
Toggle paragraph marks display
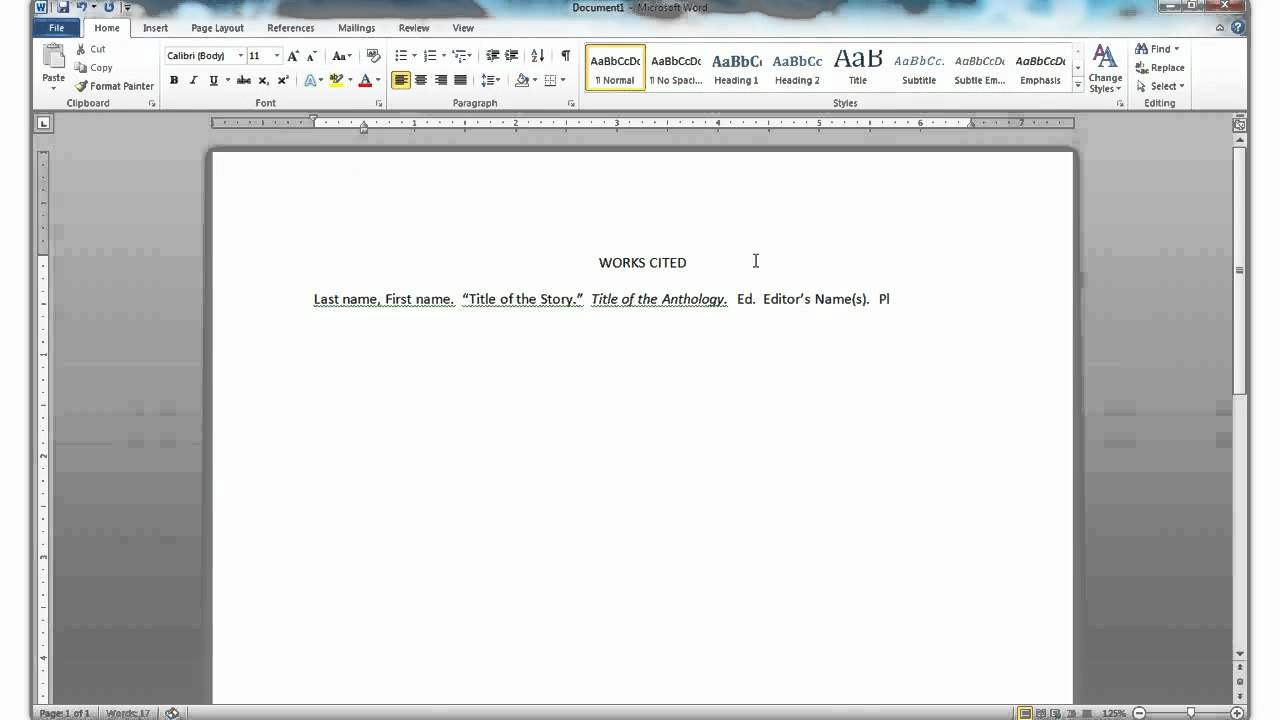tap(565, 56)
